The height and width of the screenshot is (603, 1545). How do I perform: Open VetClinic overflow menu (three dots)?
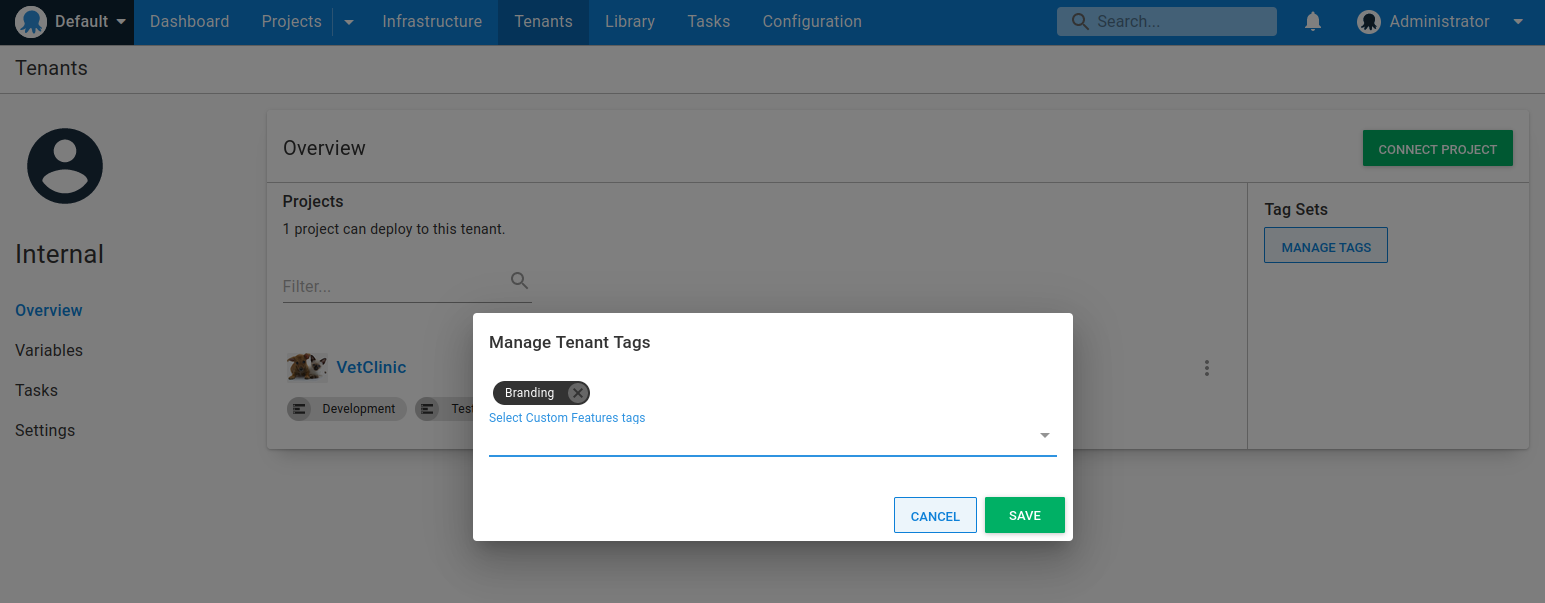[1206, 368]
